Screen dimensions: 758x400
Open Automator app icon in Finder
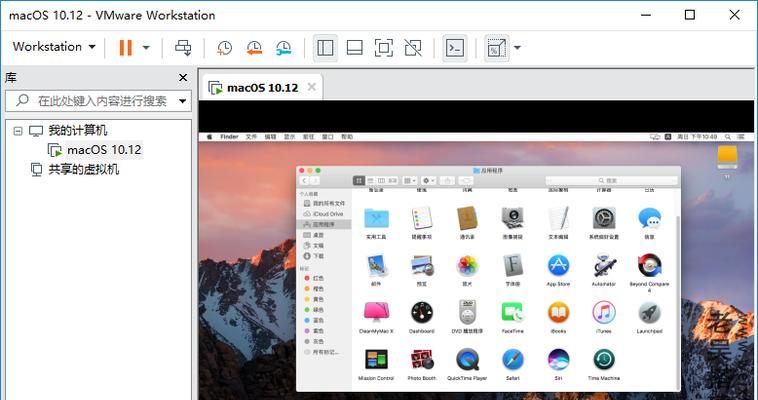[x=604, y=266]
